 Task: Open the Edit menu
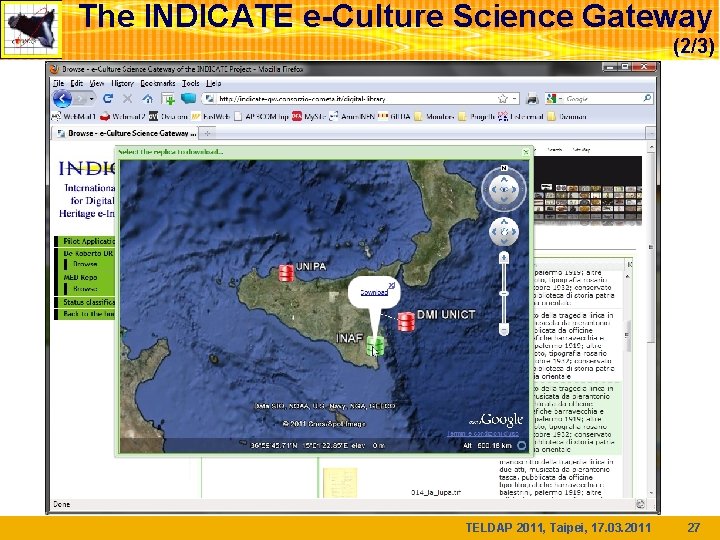pyautogui.click(x=77, y=83)
